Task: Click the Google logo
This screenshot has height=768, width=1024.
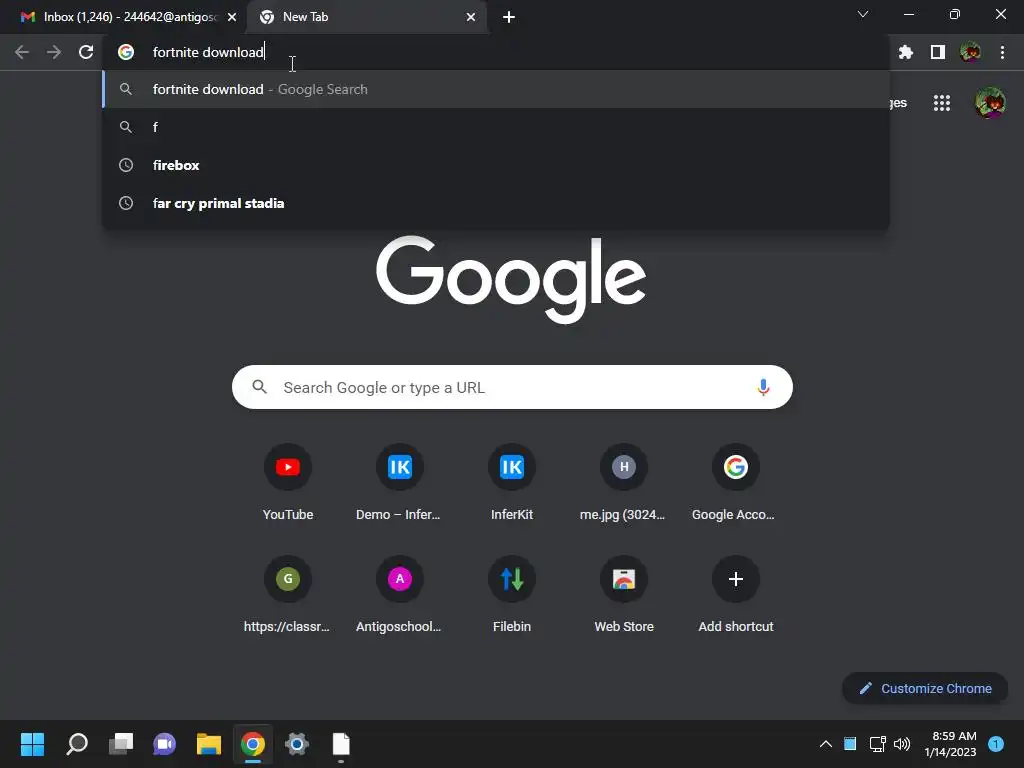Action: click(511, 279)
